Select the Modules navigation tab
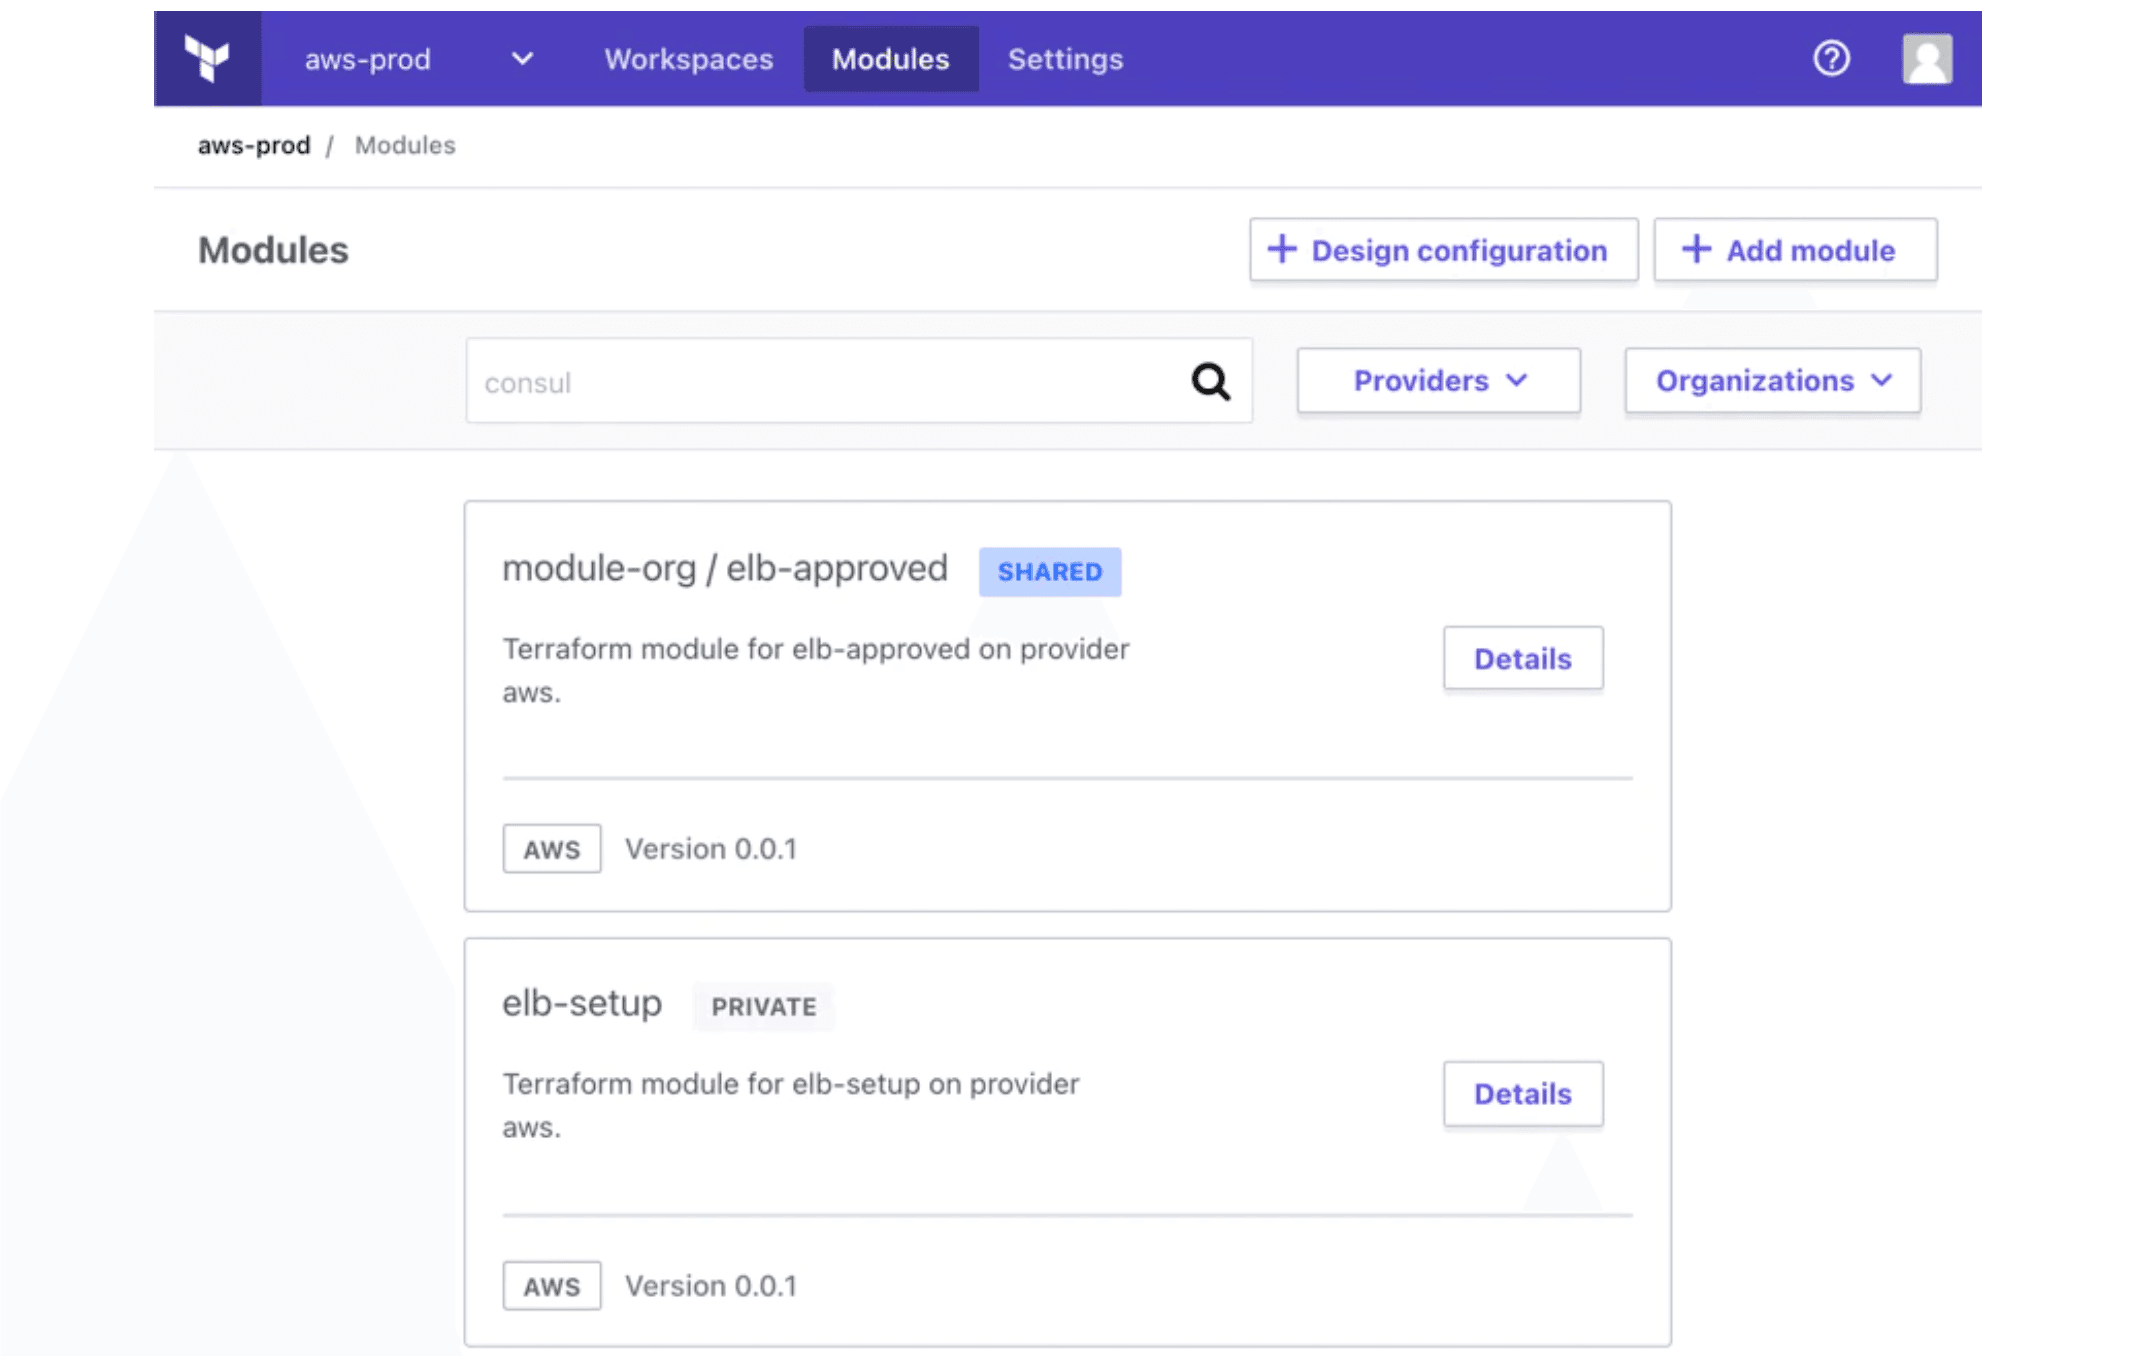Screen dimensions: 2146x1356 coord(890,59)
